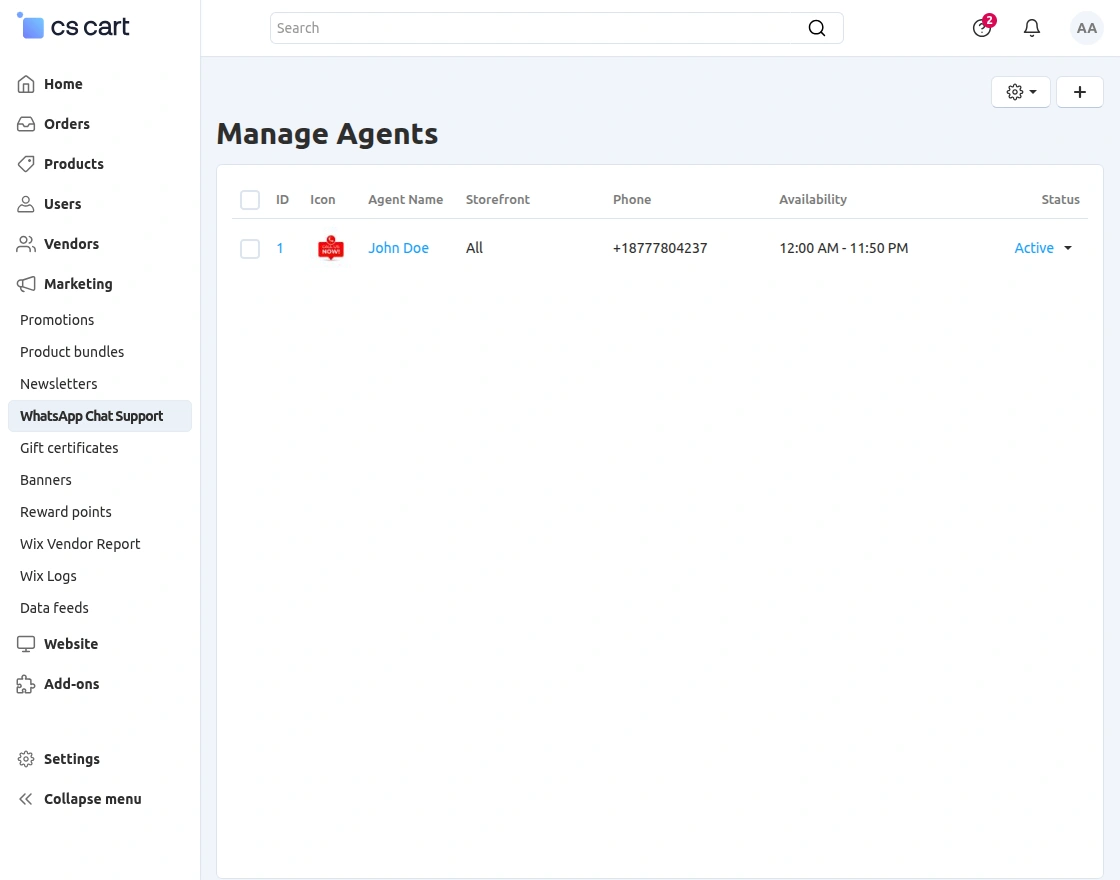Click availability 12:00 AM - 11:50 PM

[x=844, y=248]
